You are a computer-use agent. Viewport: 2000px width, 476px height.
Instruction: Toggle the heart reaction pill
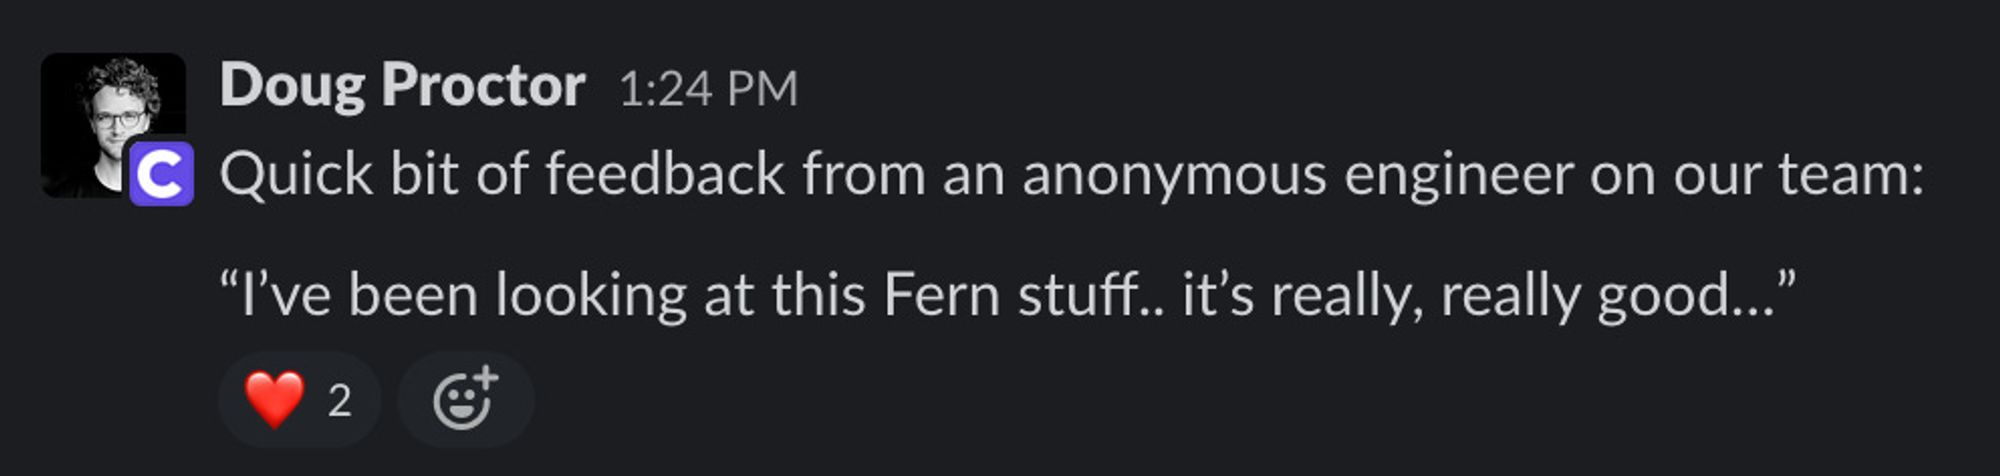pos(299,400)
